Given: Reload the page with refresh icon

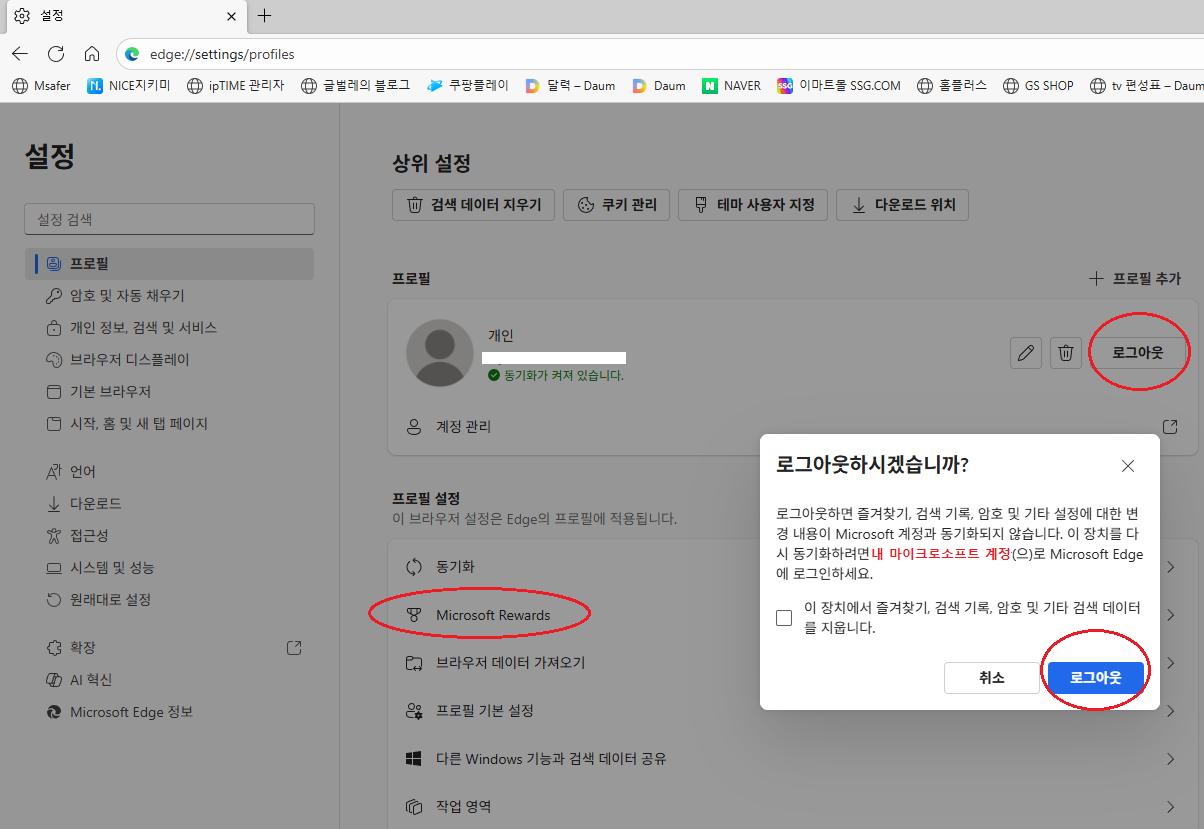Looking at the screenshot, I should [56, 54].
